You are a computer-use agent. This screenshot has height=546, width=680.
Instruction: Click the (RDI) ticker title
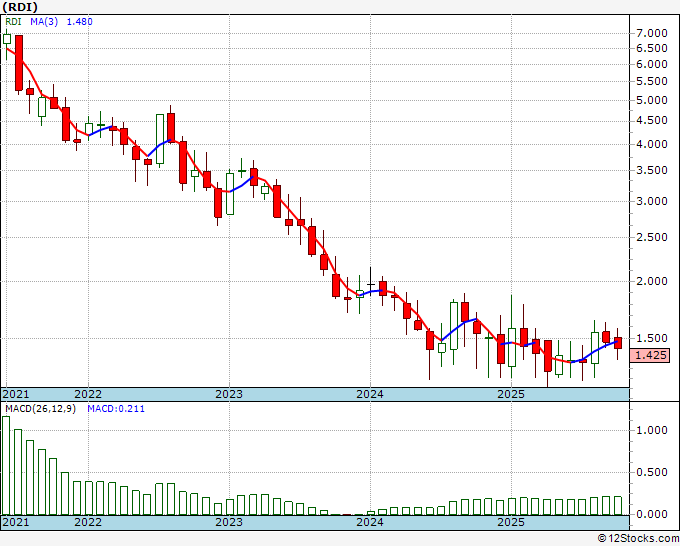[x=20, y=9]
